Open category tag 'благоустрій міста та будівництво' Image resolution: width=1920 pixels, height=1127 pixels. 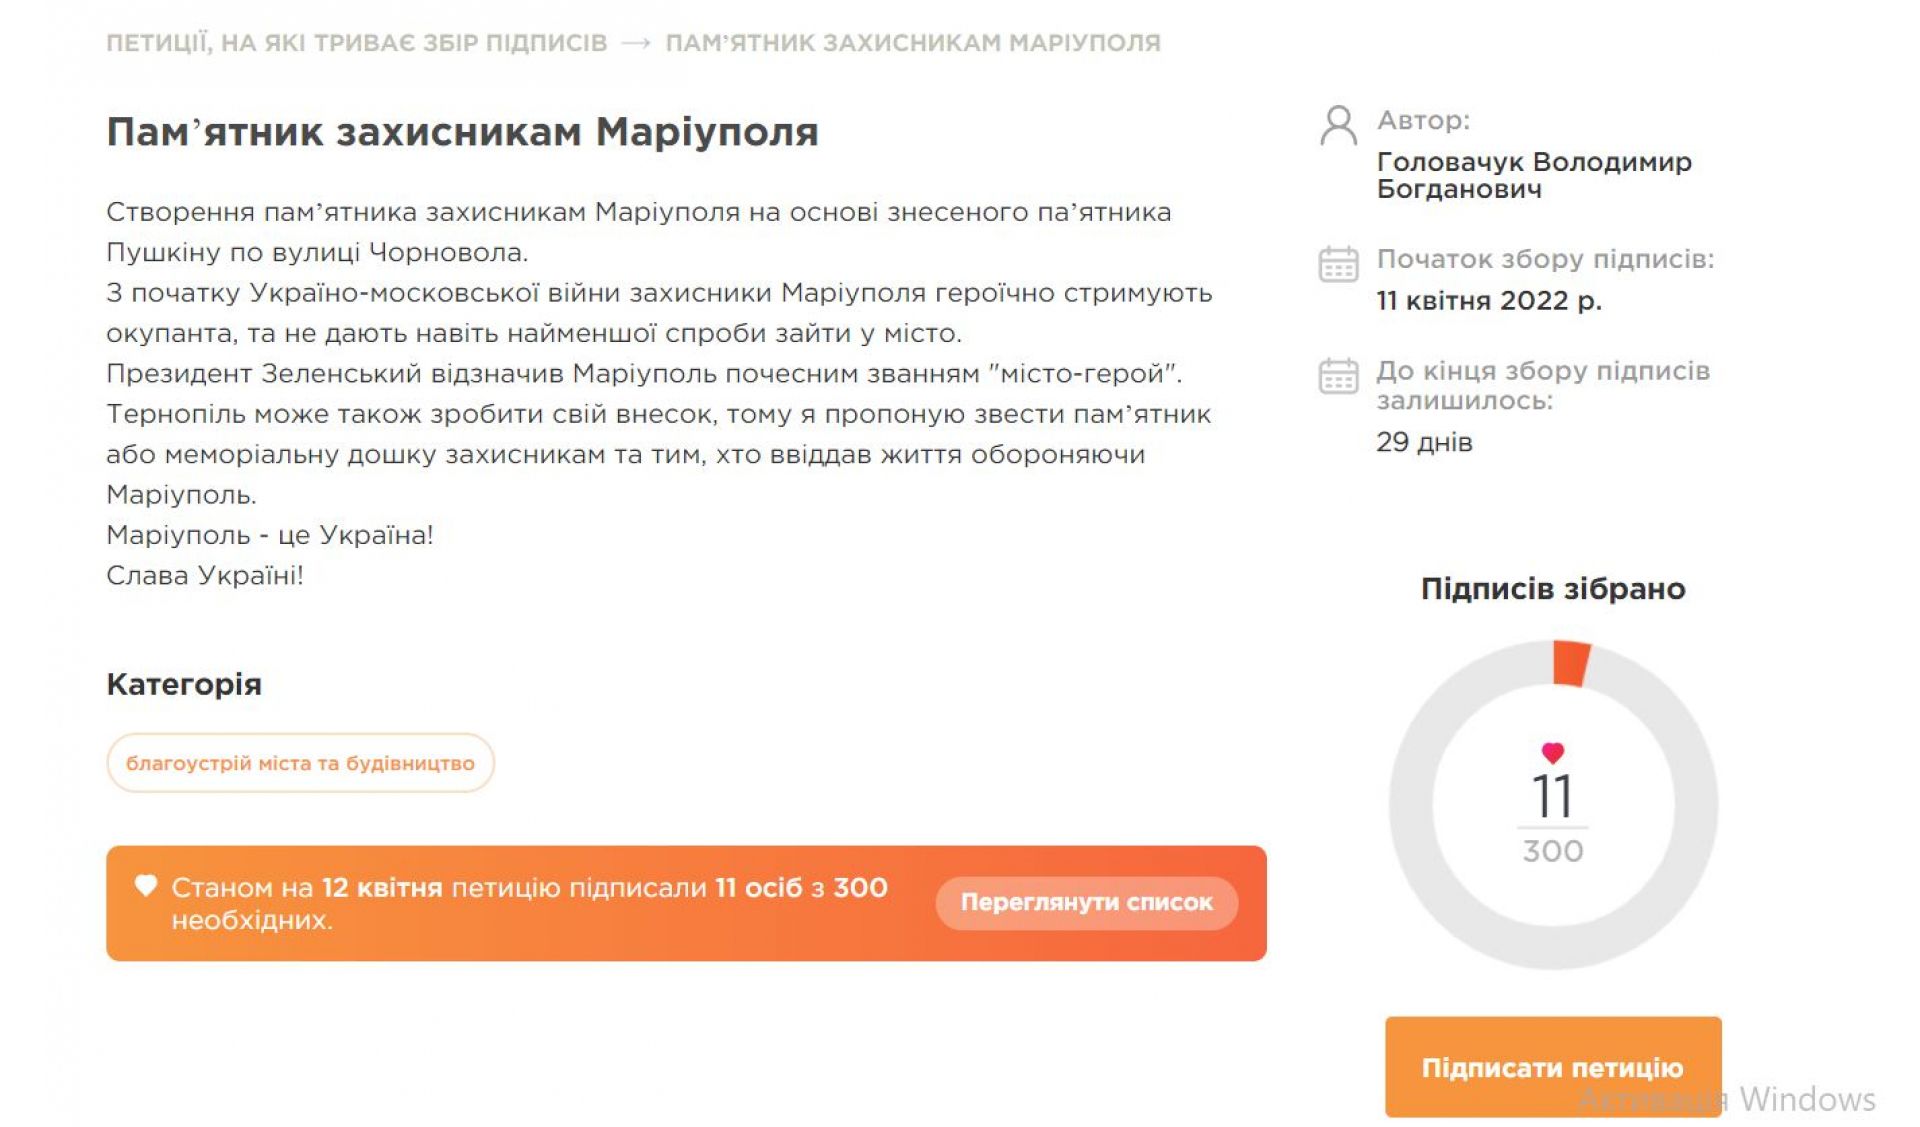300,763
